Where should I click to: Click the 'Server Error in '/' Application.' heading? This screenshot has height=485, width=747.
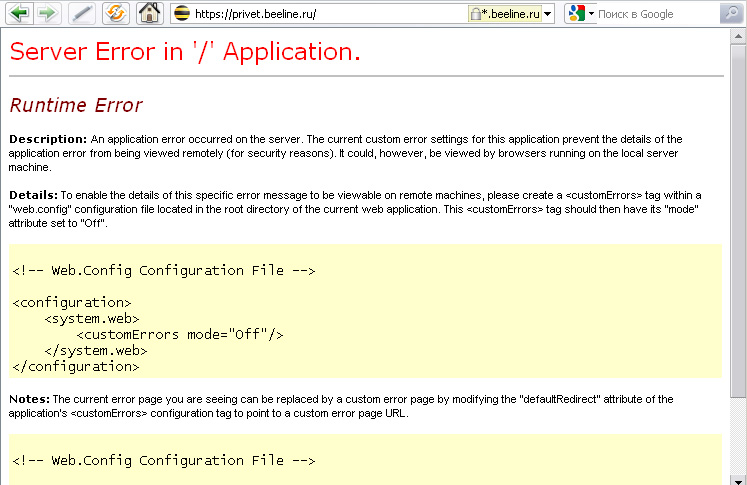pos(185,51)
